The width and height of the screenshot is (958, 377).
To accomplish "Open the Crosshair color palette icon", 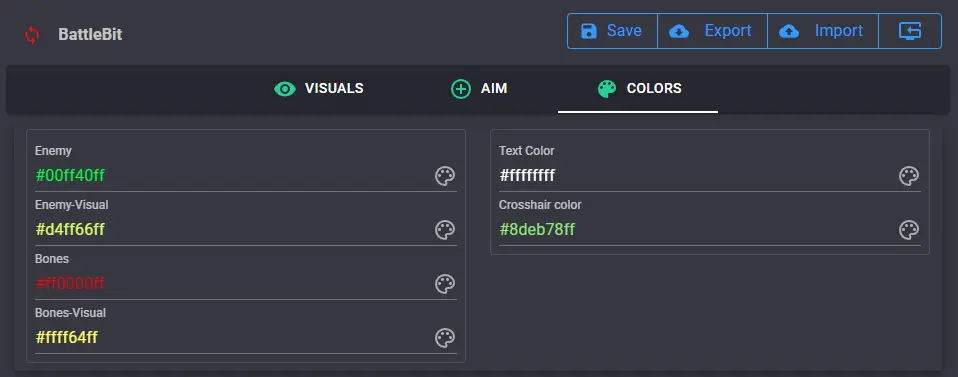I will pos(909,230).
